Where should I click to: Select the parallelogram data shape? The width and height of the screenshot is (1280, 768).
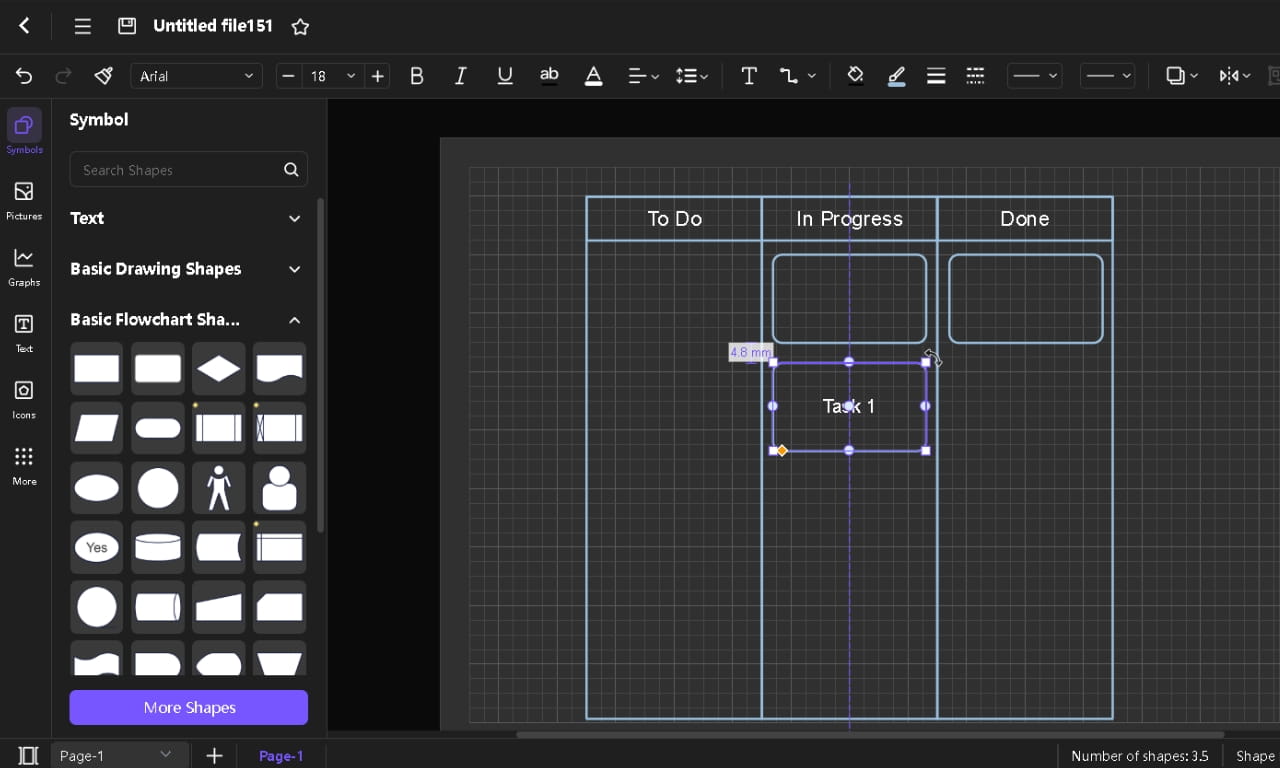(x=97, y=428)
